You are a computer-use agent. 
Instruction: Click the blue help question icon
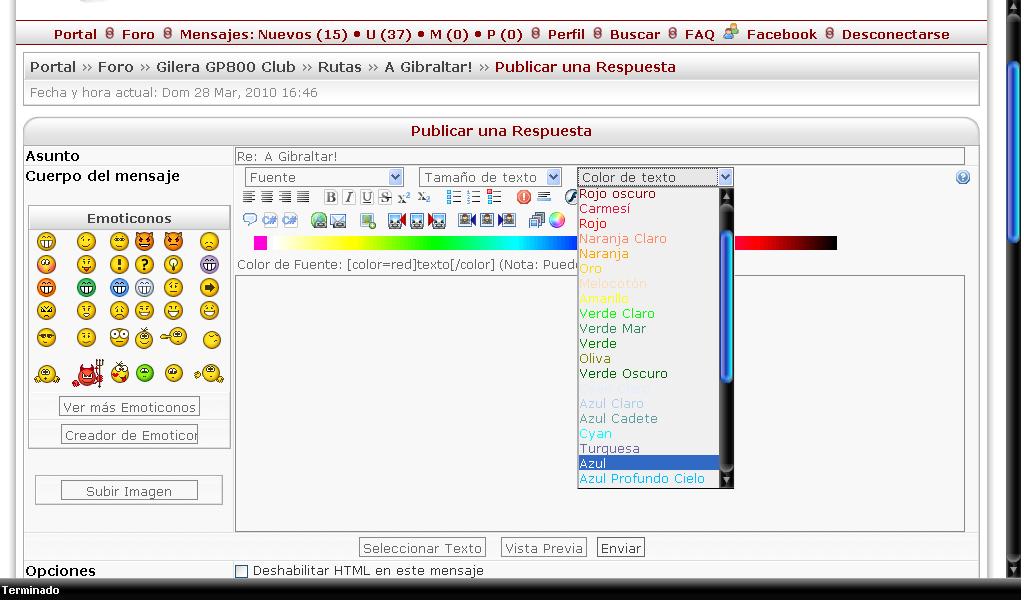[x=962, y=178]
